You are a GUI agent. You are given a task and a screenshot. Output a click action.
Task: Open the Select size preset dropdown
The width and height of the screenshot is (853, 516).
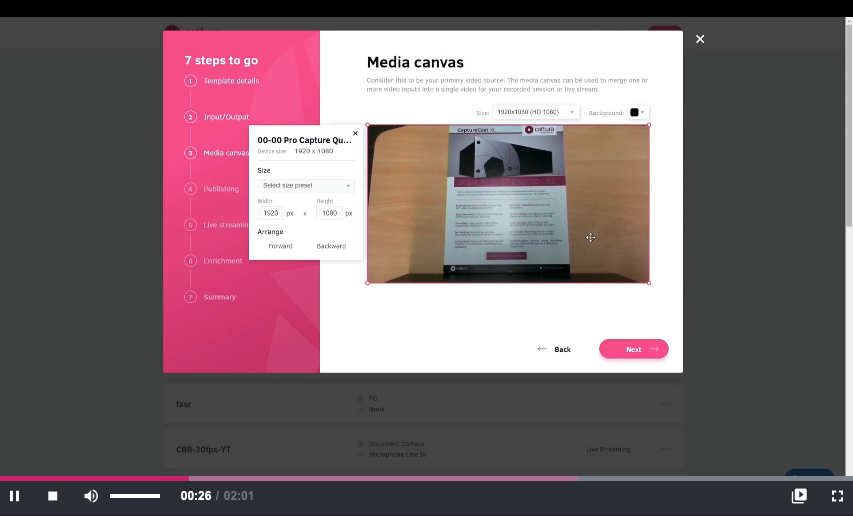click(x=306, y=185)
